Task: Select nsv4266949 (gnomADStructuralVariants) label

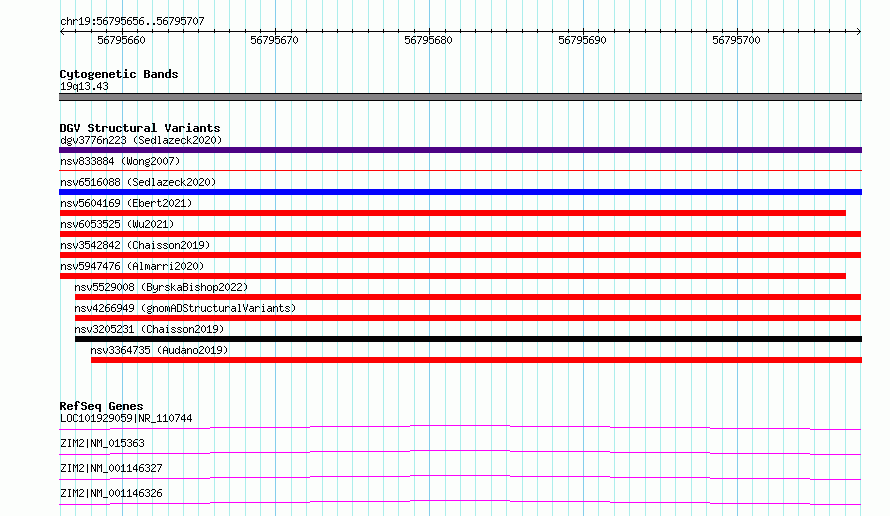Action: 185,308
